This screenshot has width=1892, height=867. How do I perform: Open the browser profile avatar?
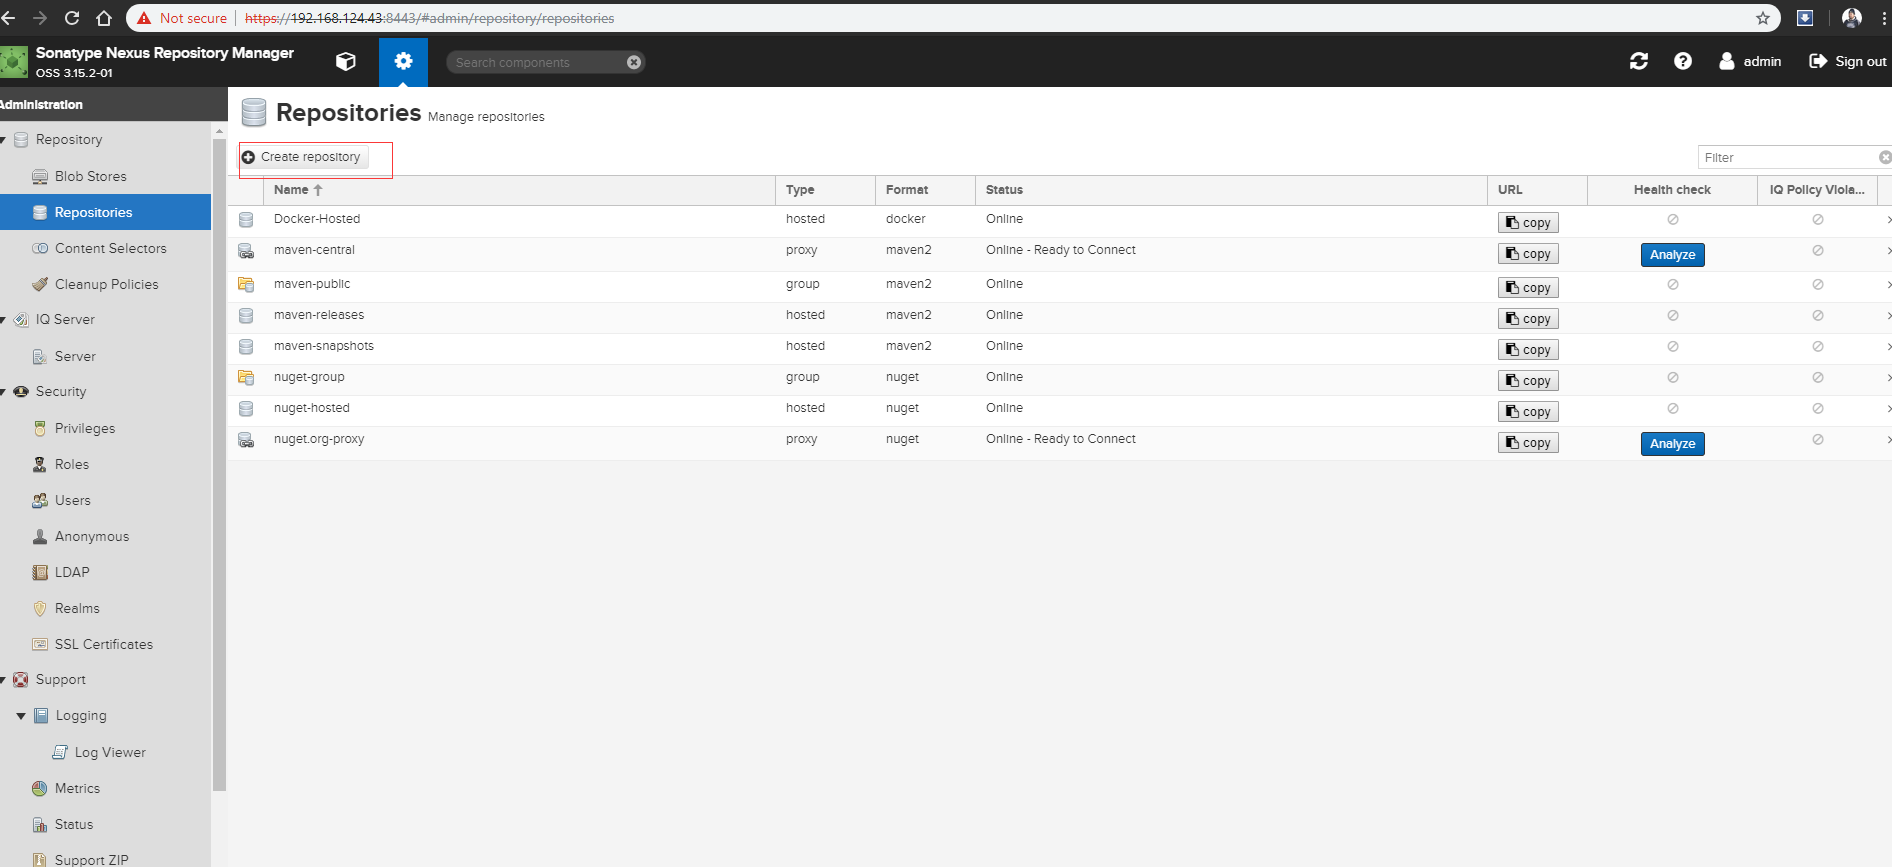1852,18
